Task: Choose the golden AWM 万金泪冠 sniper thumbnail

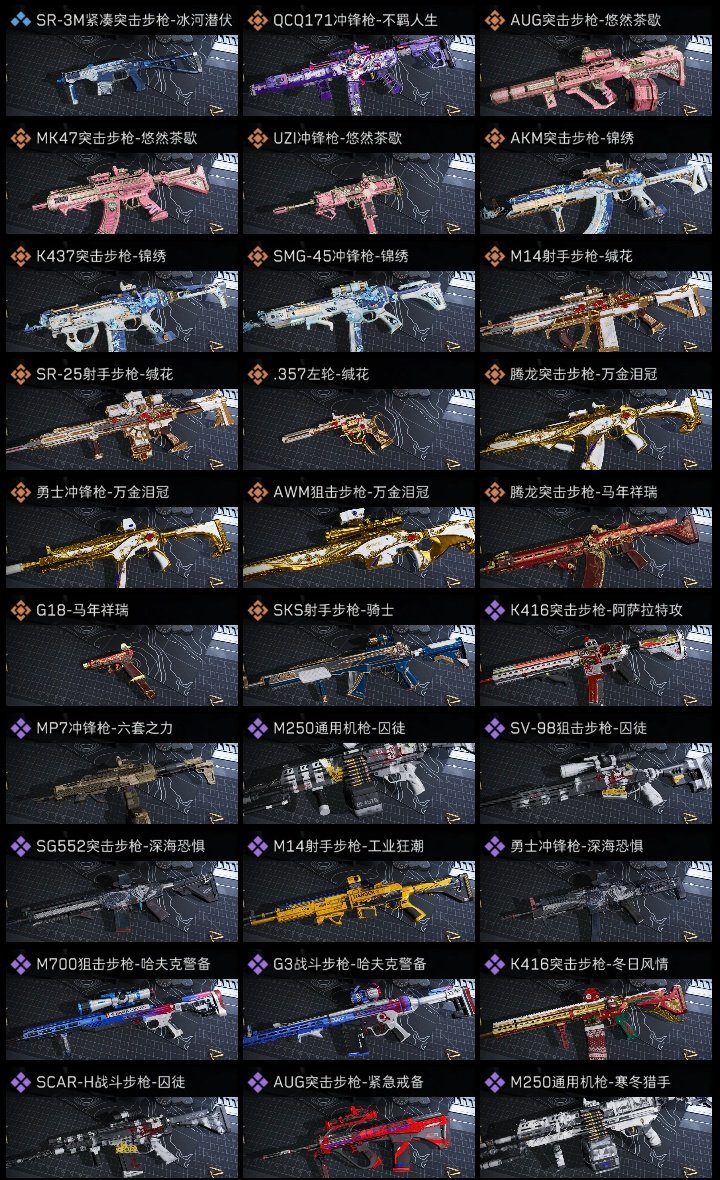Action: pyautogui.click(x=359, y=546)
